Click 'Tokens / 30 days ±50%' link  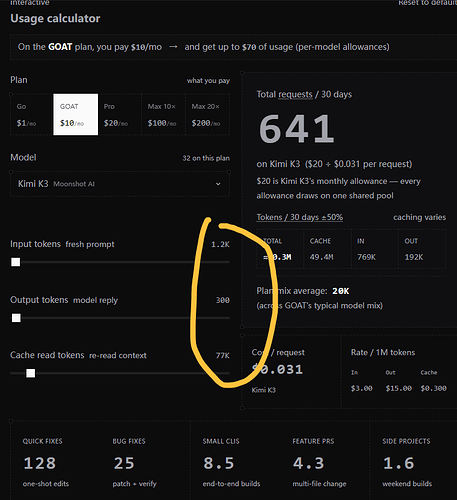[x=300, y=217]
